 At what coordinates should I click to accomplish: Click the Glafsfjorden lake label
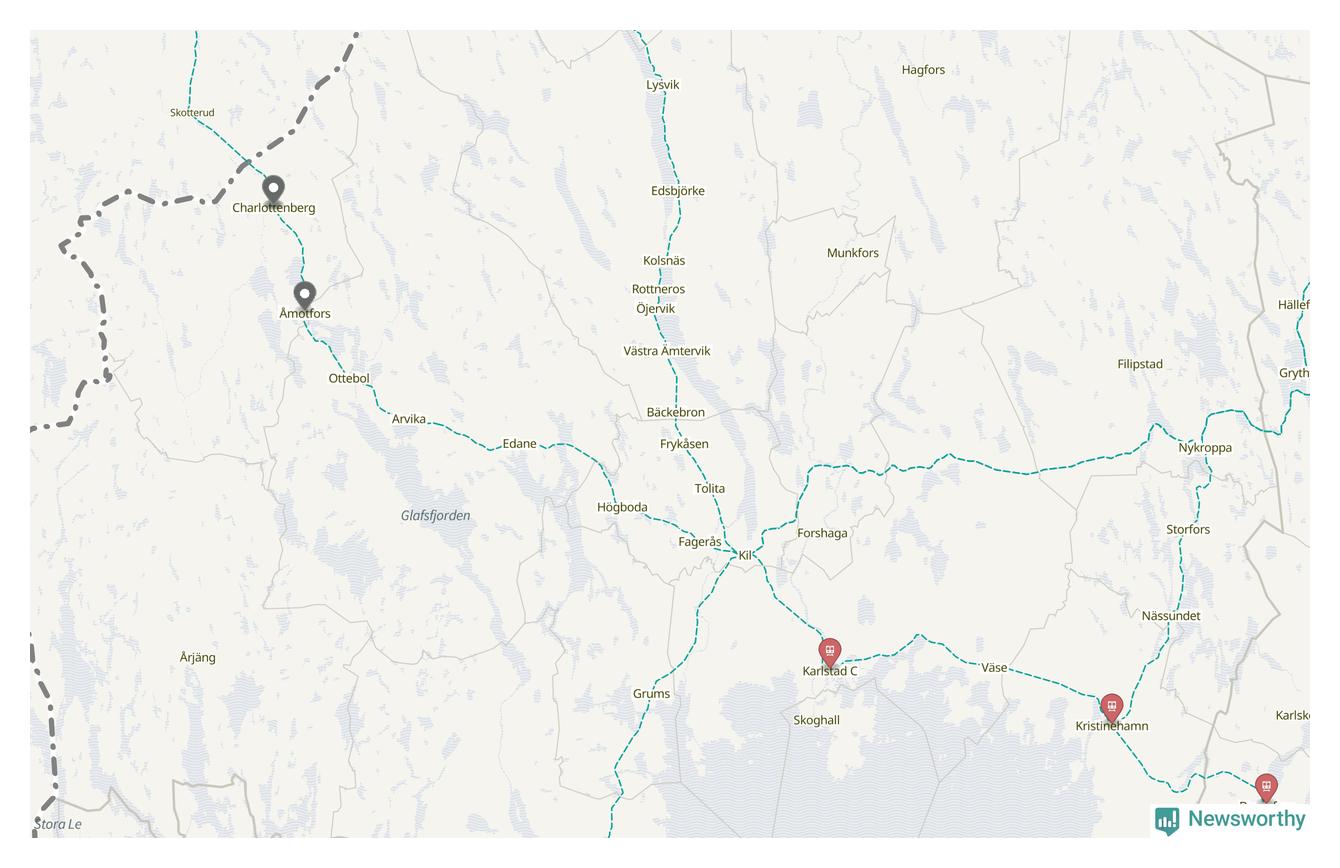coord(435,516)
